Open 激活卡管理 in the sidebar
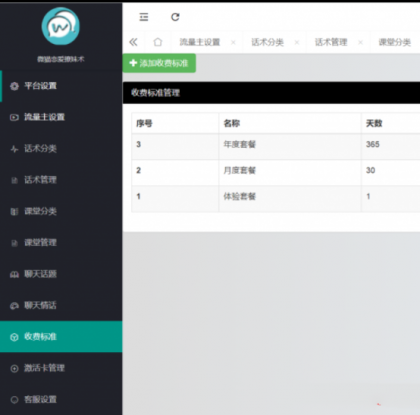Viewport: 420px width, 415px height. [61, 368]
